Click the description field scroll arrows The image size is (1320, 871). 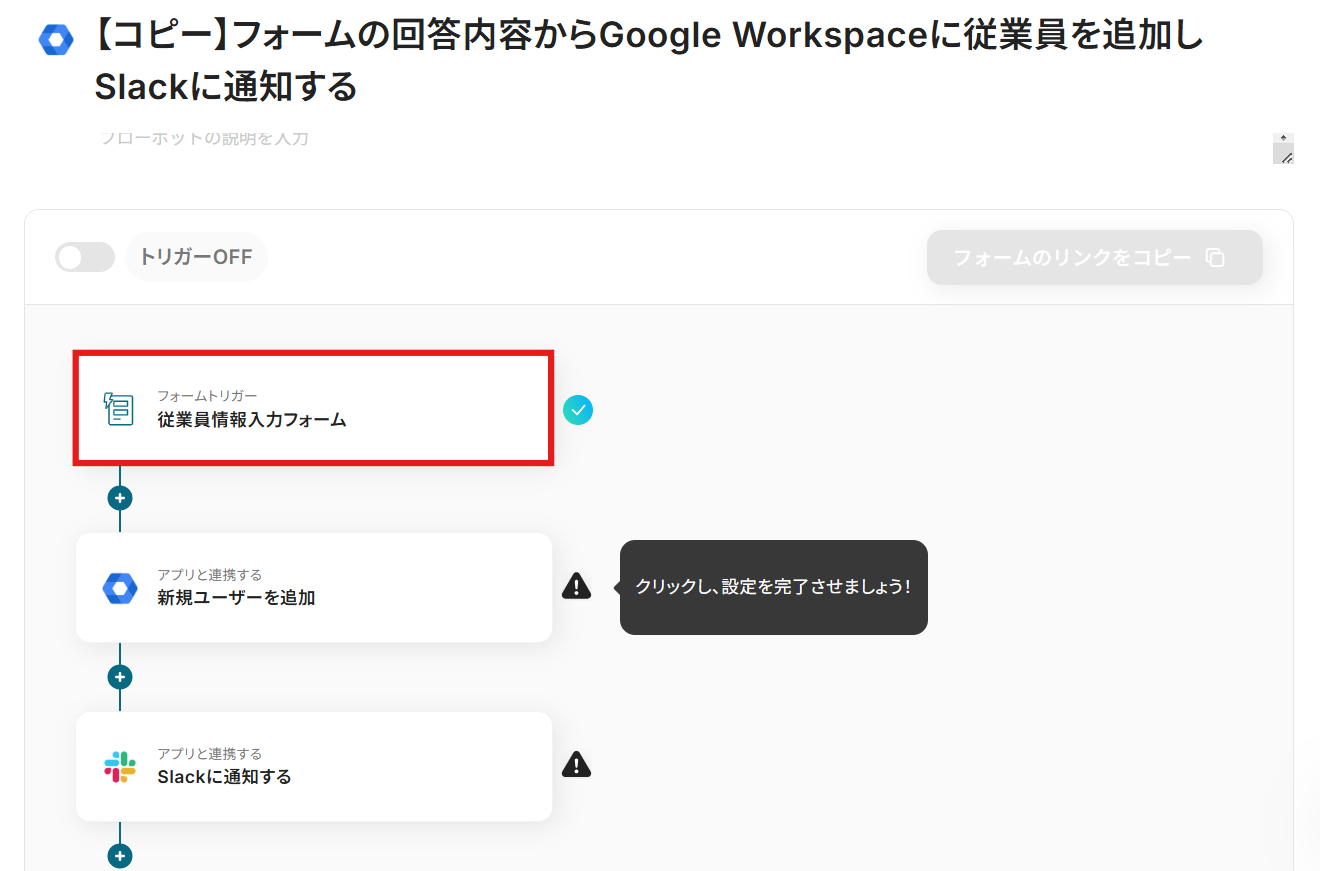(x=1283, y=138)
